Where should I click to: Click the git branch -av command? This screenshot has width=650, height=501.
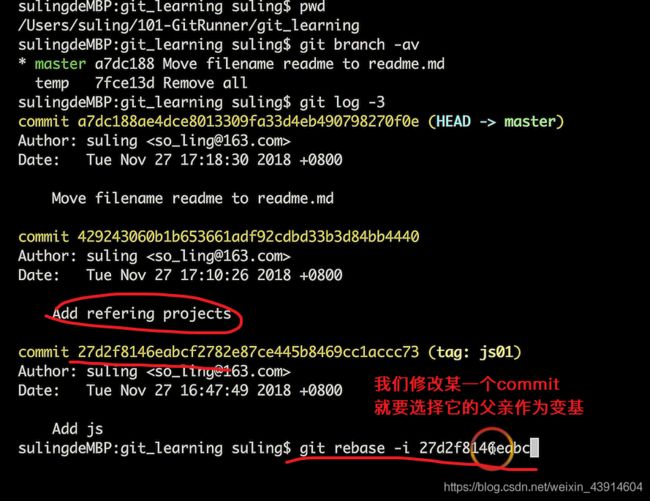click(x=359, y=45)
